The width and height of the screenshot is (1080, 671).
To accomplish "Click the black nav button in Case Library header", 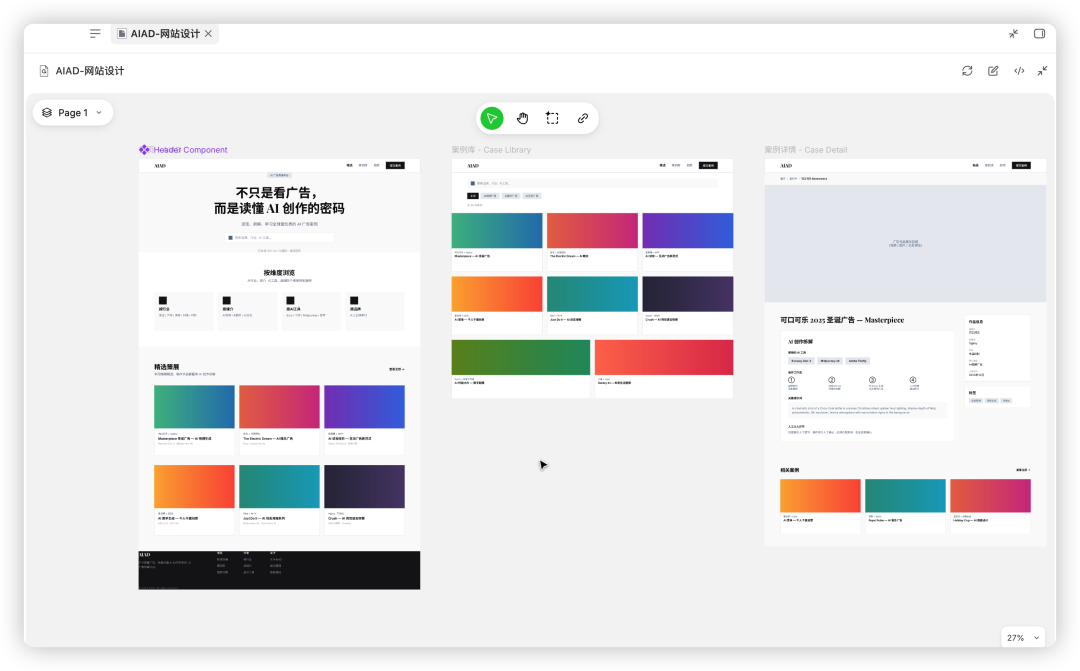I will [708, 165].
